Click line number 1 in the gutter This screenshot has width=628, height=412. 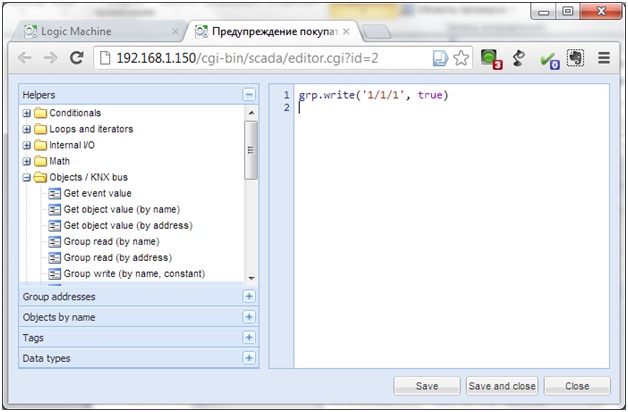coord(286,95)
